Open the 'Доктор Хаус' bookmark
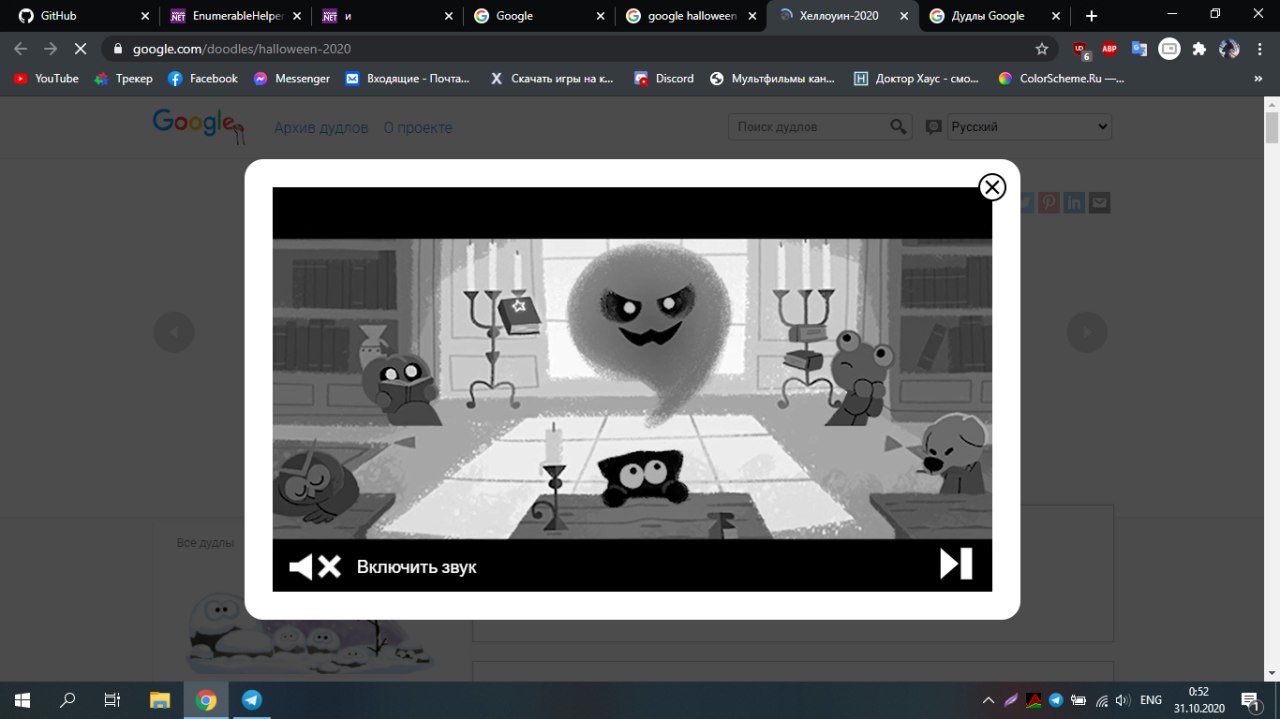The image size is (1280, 719). [x=916, y=78]
